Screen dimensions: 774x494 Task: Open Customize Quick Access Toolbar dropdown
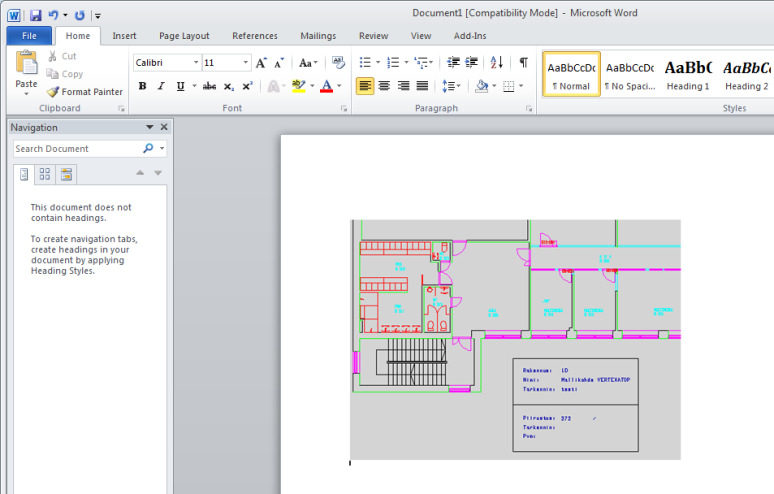(x=98, y=16)
